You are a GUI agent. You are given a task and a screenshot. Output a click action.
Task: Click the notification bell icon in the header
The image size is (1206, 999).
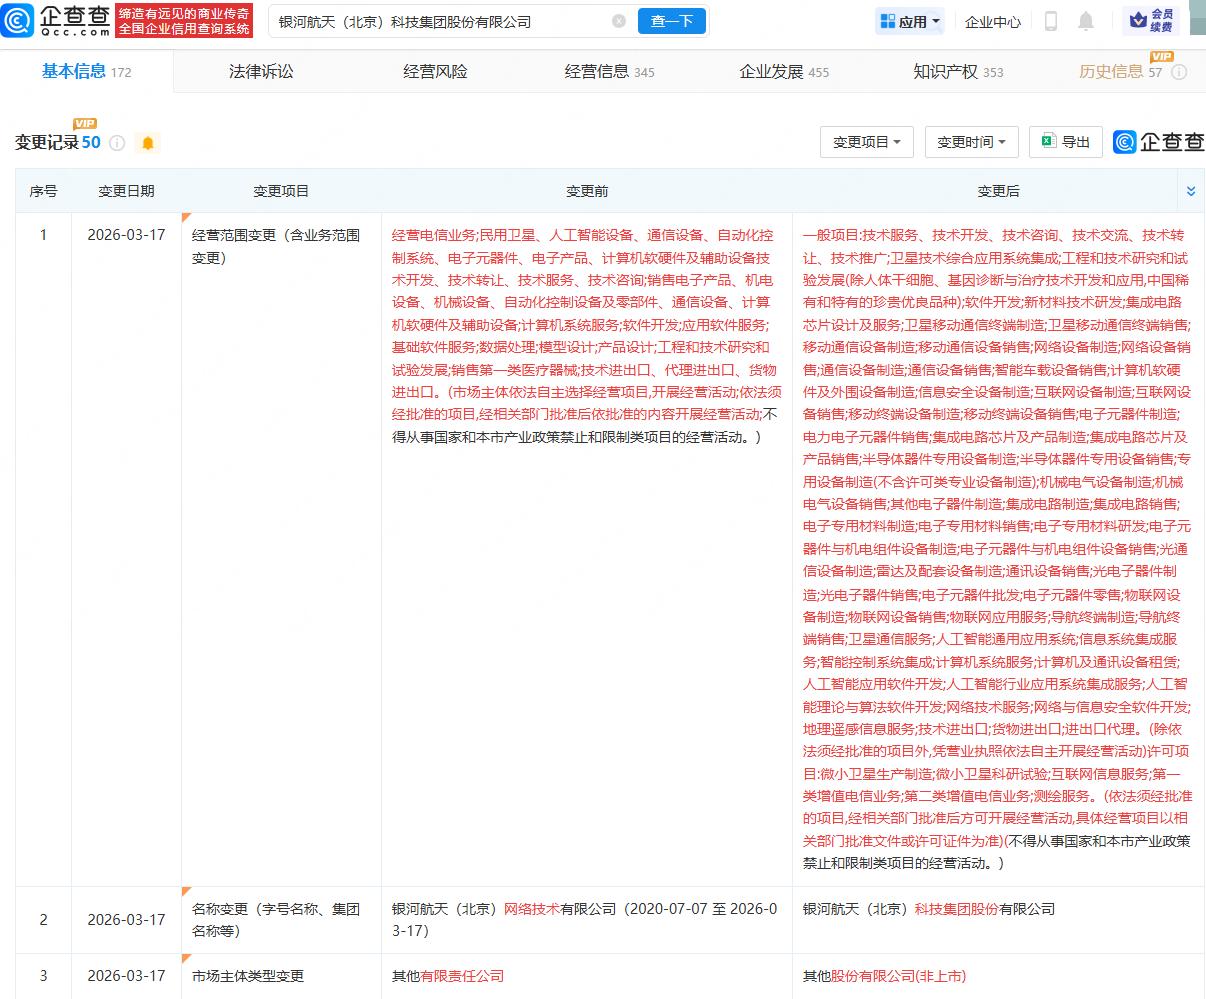1085,20
